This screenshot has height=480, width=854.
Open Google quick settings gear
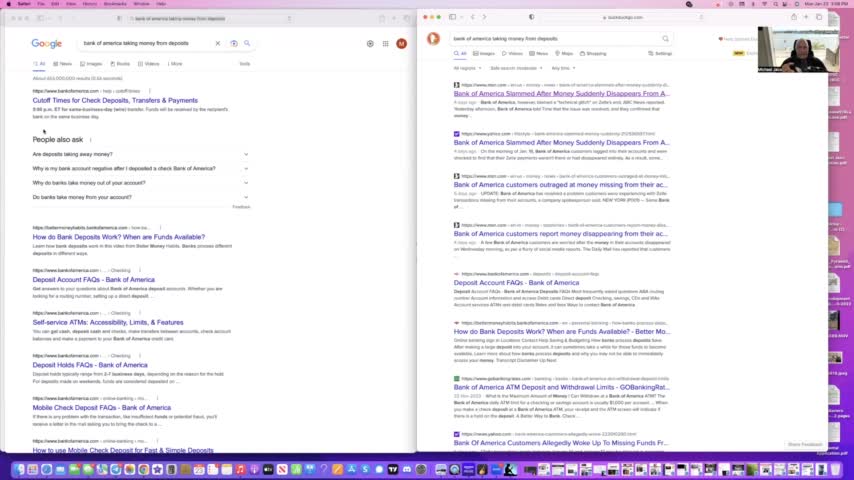click(370, 44)
